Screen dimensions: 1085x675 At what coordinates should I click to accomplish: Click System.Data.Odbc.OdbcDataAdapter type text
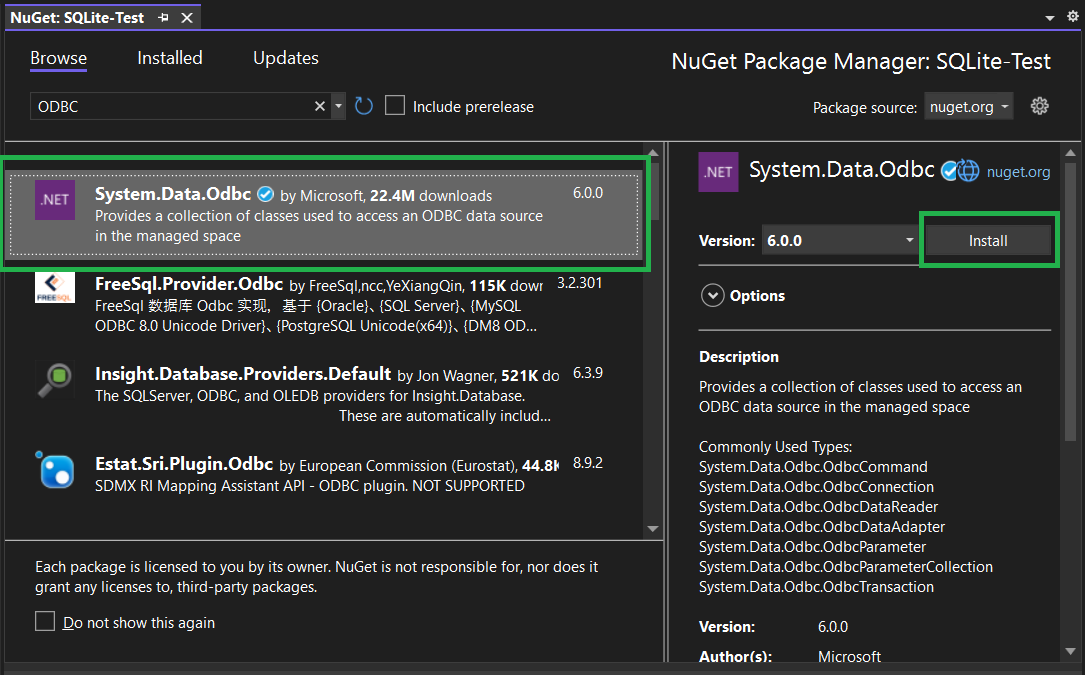(821, 527)
